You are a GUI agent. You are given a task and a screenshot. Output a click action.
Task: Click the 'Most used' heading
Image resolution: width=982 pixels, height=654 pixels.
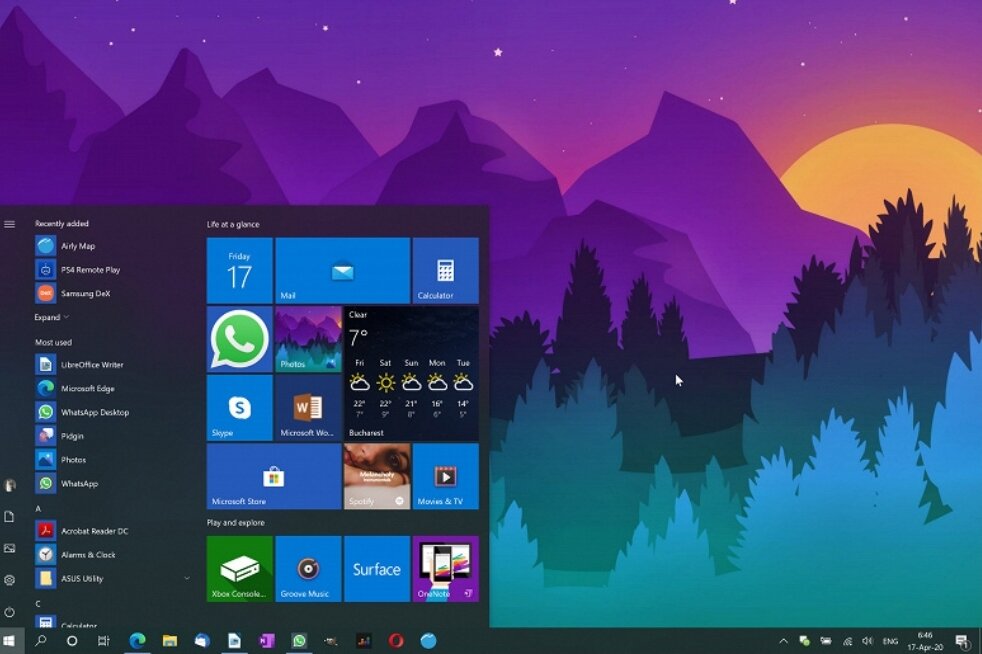coord(53,342)
